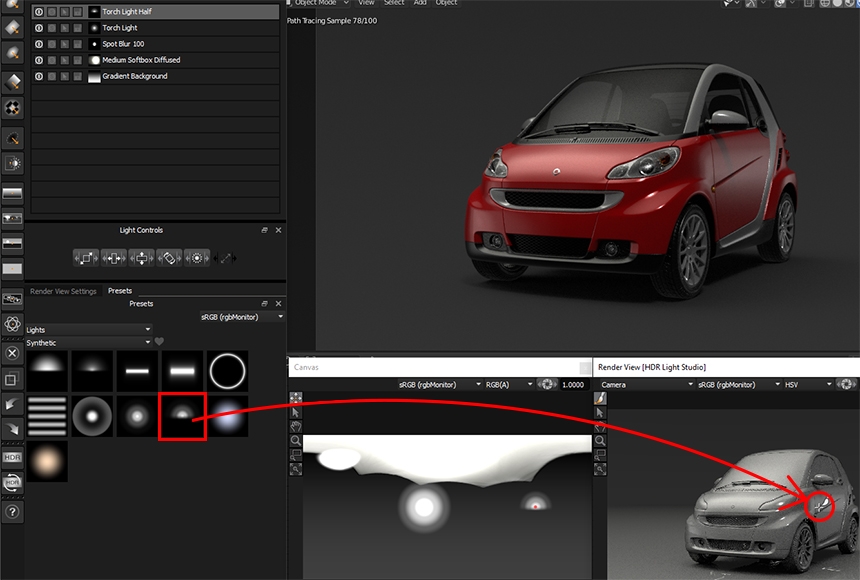Screen dimensions: 860x580
Task: Select Canvas hand pan tool
Action: tap(296, 426)
